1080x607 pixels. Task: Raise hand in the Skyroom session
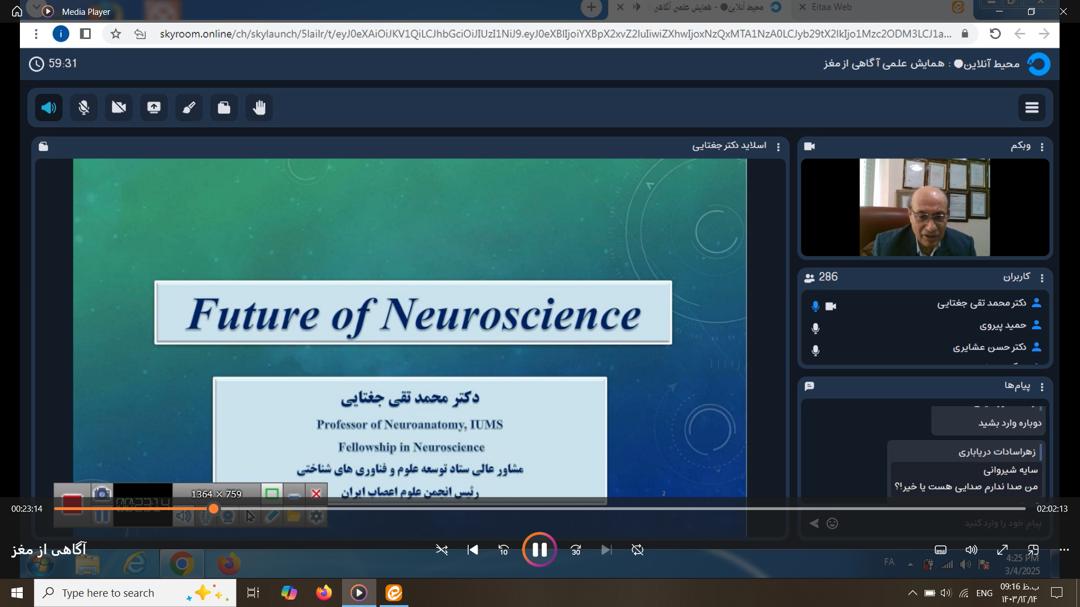(259, 107)
